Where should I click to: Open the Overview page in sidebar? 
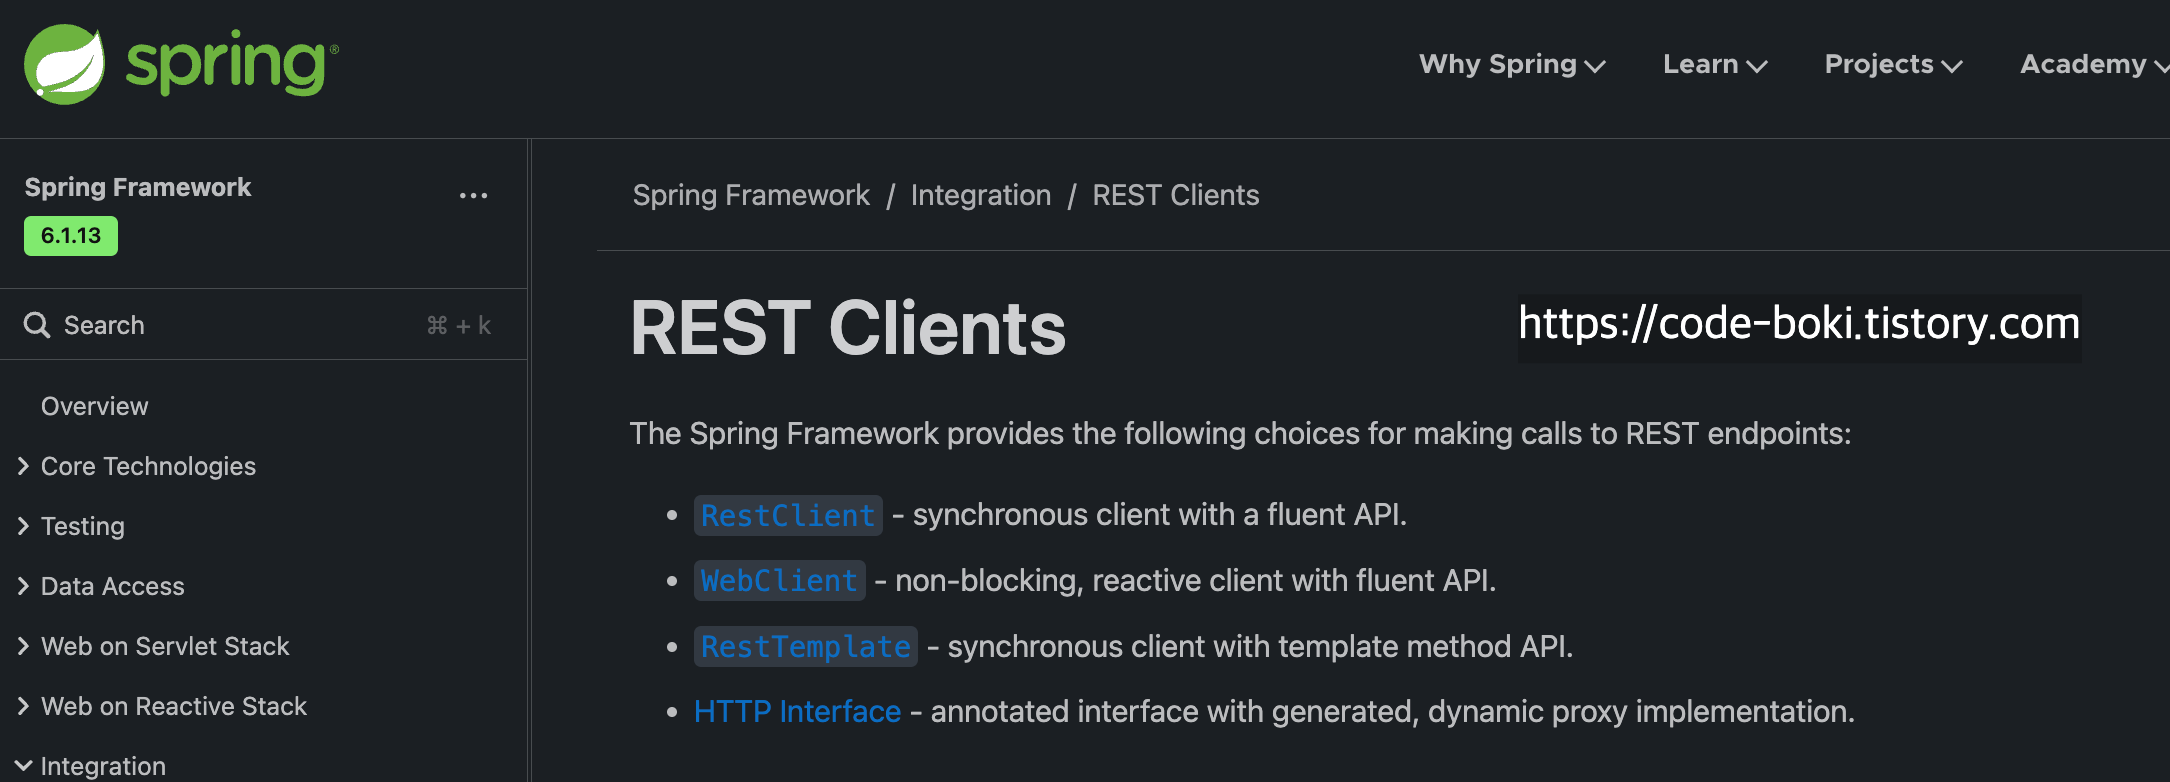point(95,406)
